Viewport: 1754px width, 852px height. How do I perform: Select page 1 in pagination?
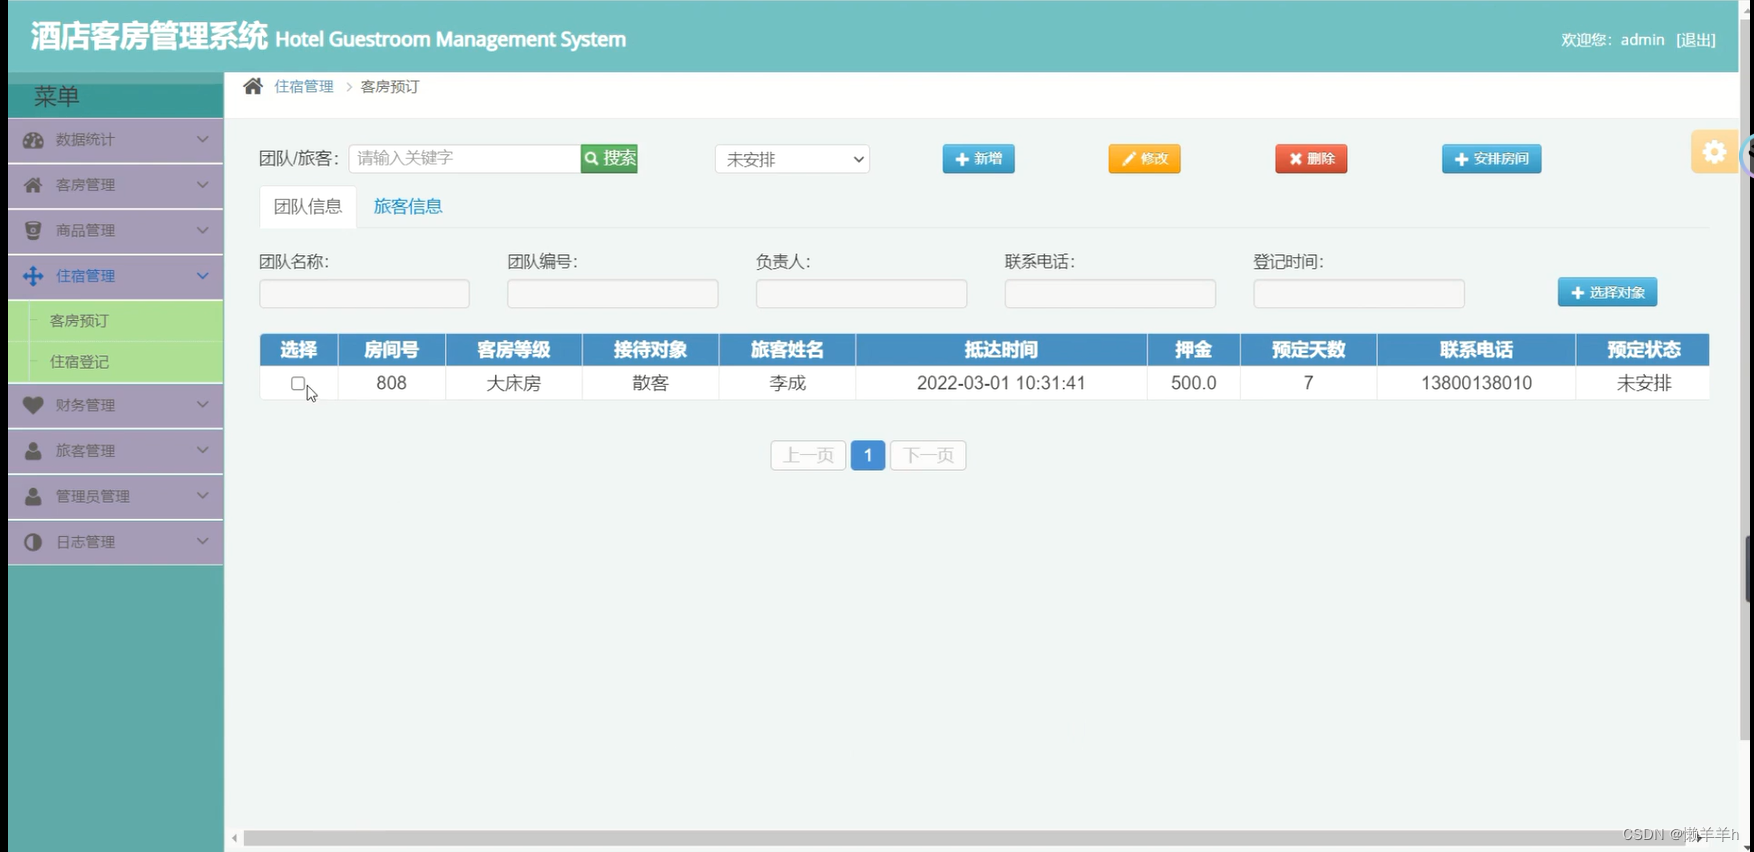(x=868, y=455)
